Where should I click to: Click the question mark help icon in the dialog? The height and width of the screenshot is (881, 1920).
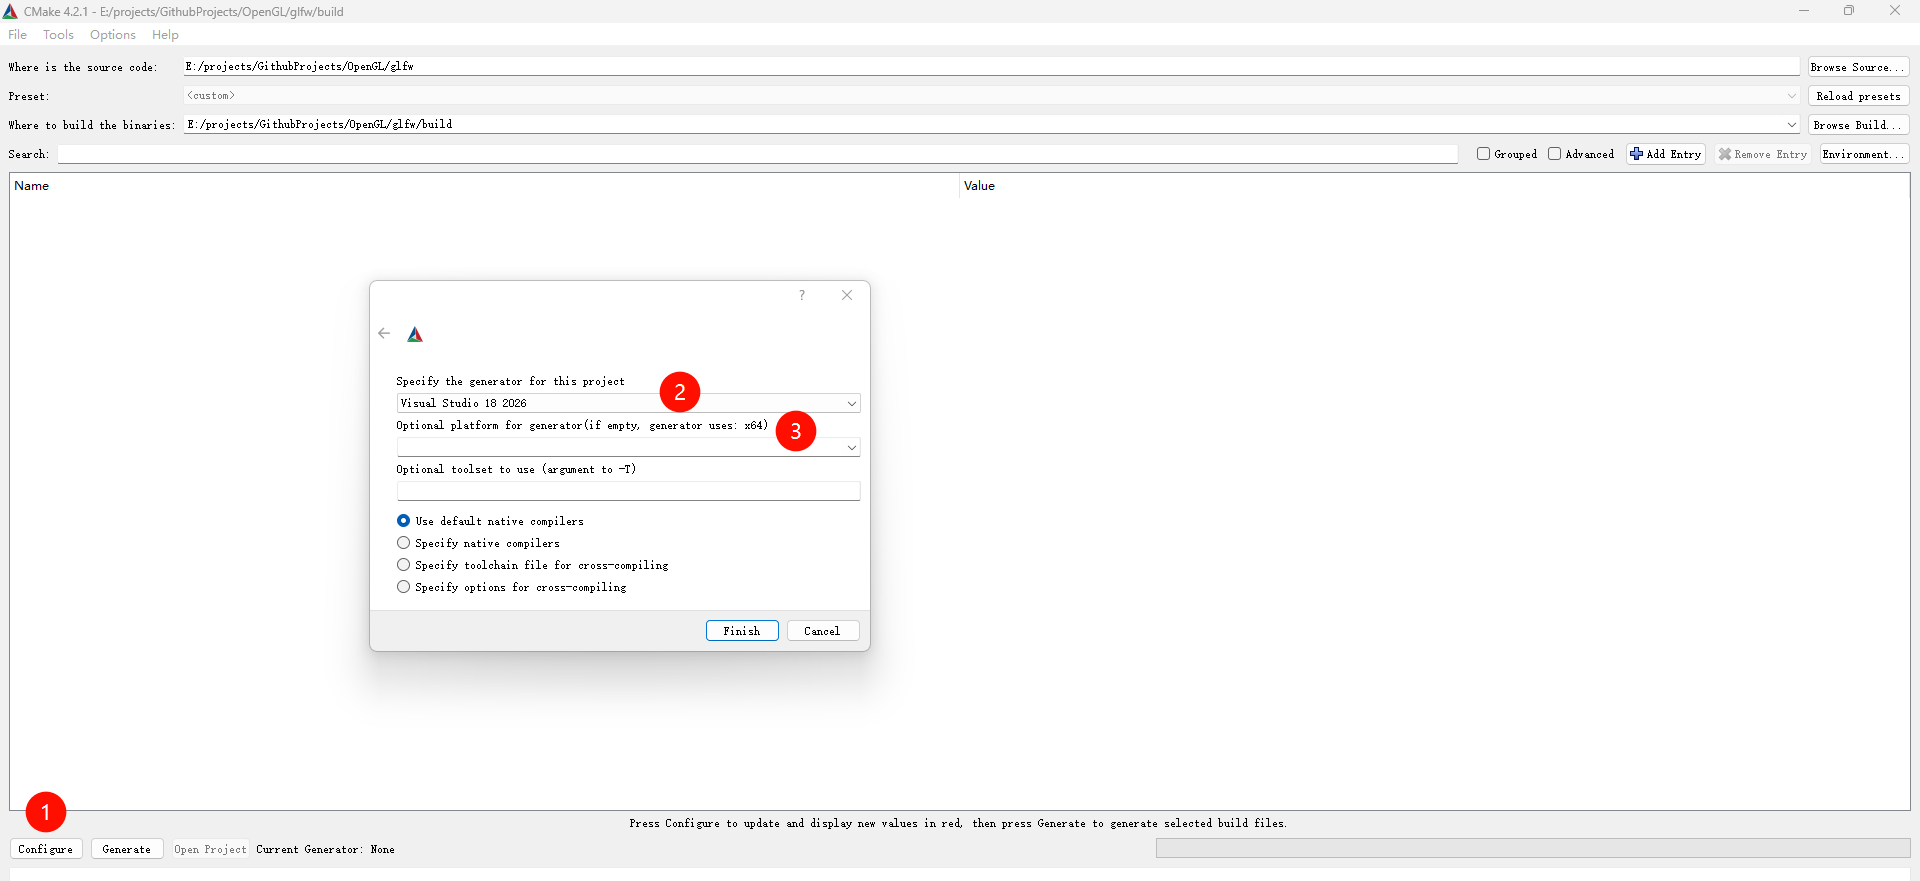click(802, 295)
